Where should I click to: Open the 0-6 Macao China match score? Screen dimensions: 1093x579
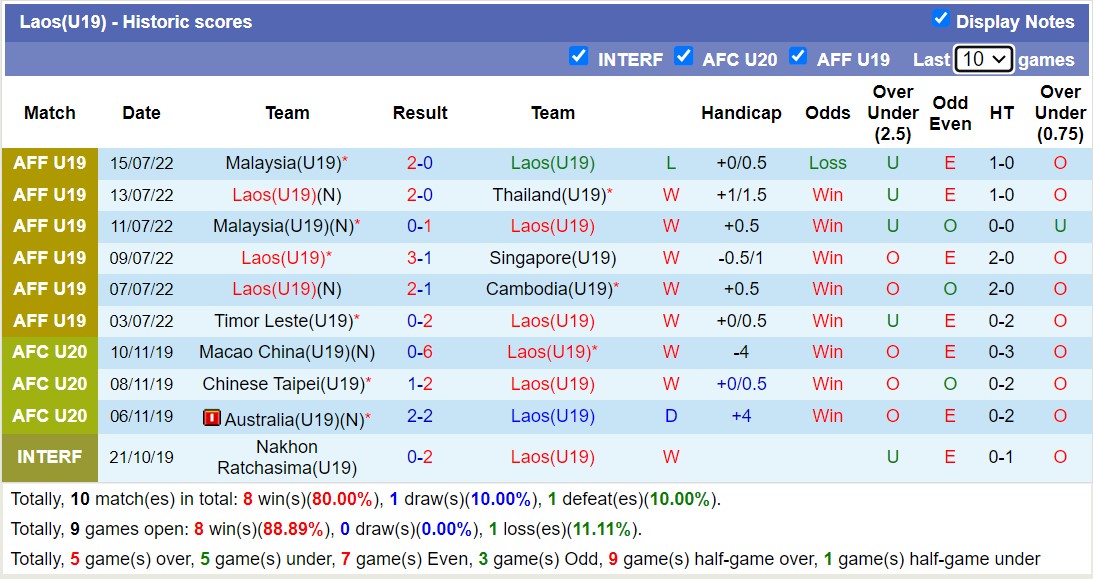point(419,352)
